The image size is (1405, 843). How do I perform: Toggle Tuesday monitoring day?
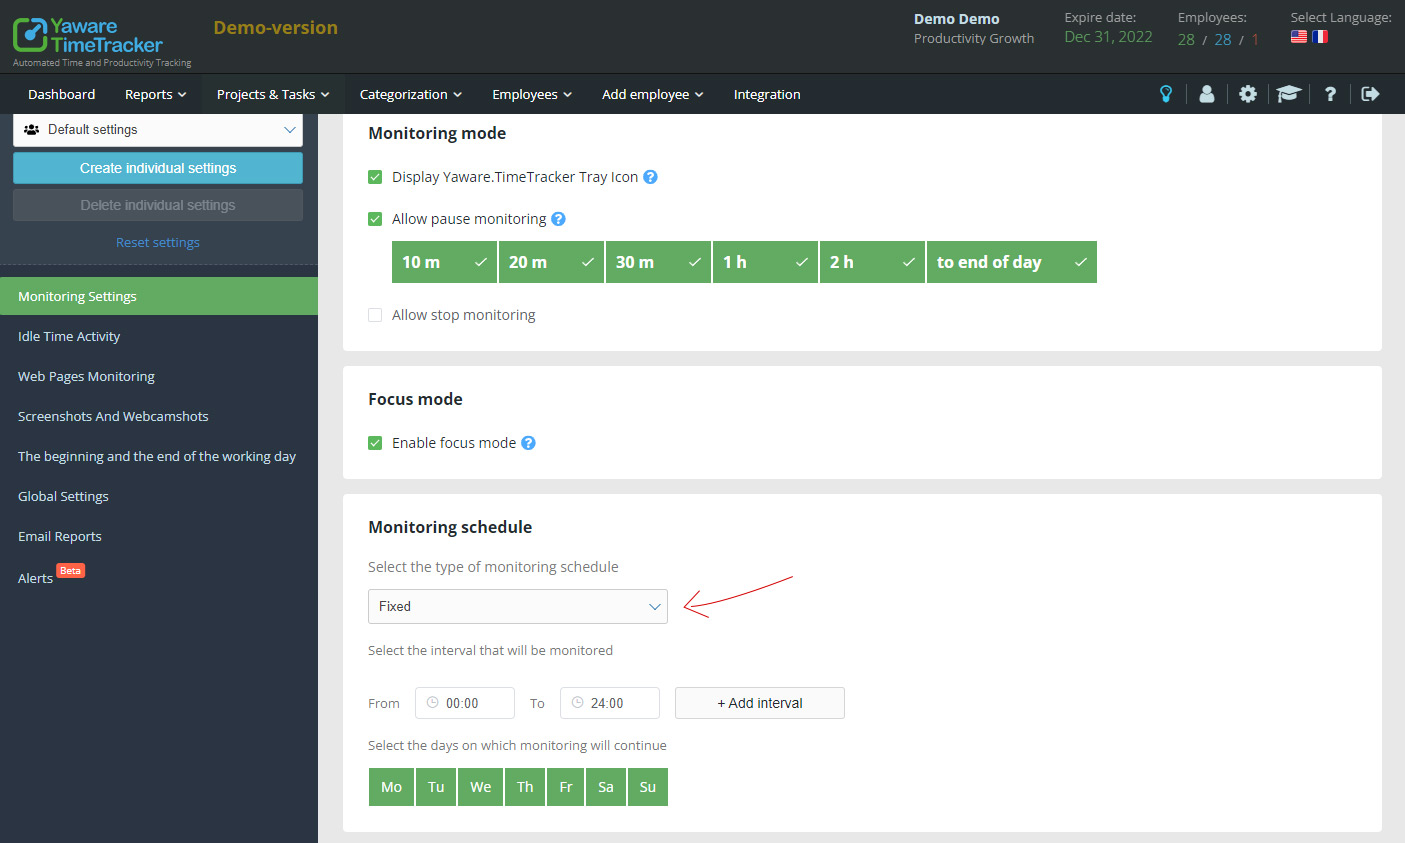coord(436,787)
